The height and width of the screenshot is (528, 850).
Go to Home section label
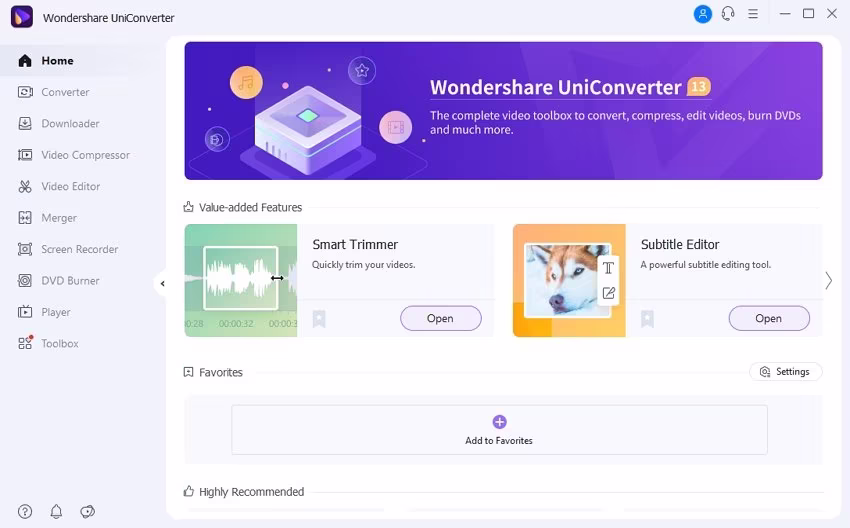pyautogui.click(x=57, y=61)
